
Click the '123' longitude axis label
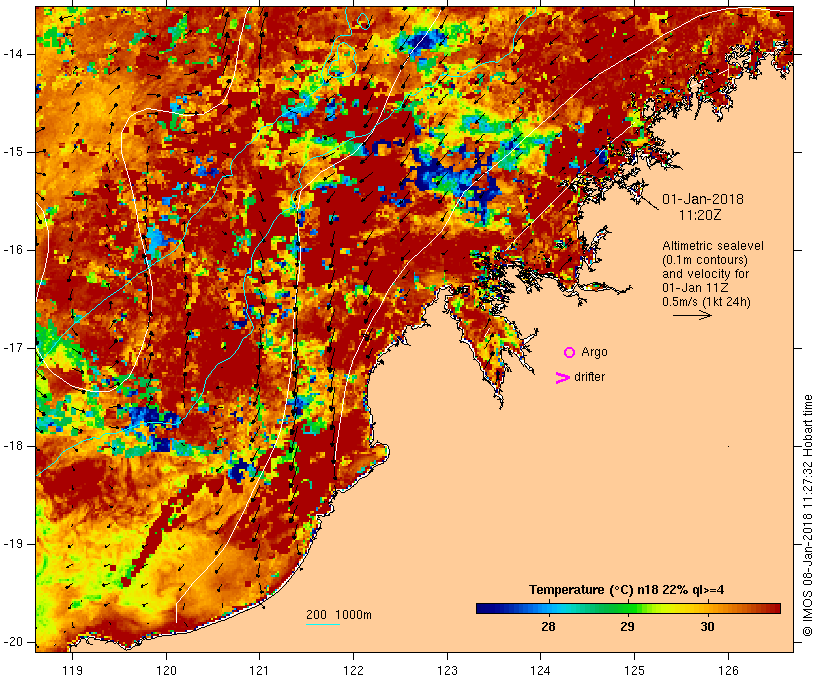pyautogui.click(x=447, y=671)
